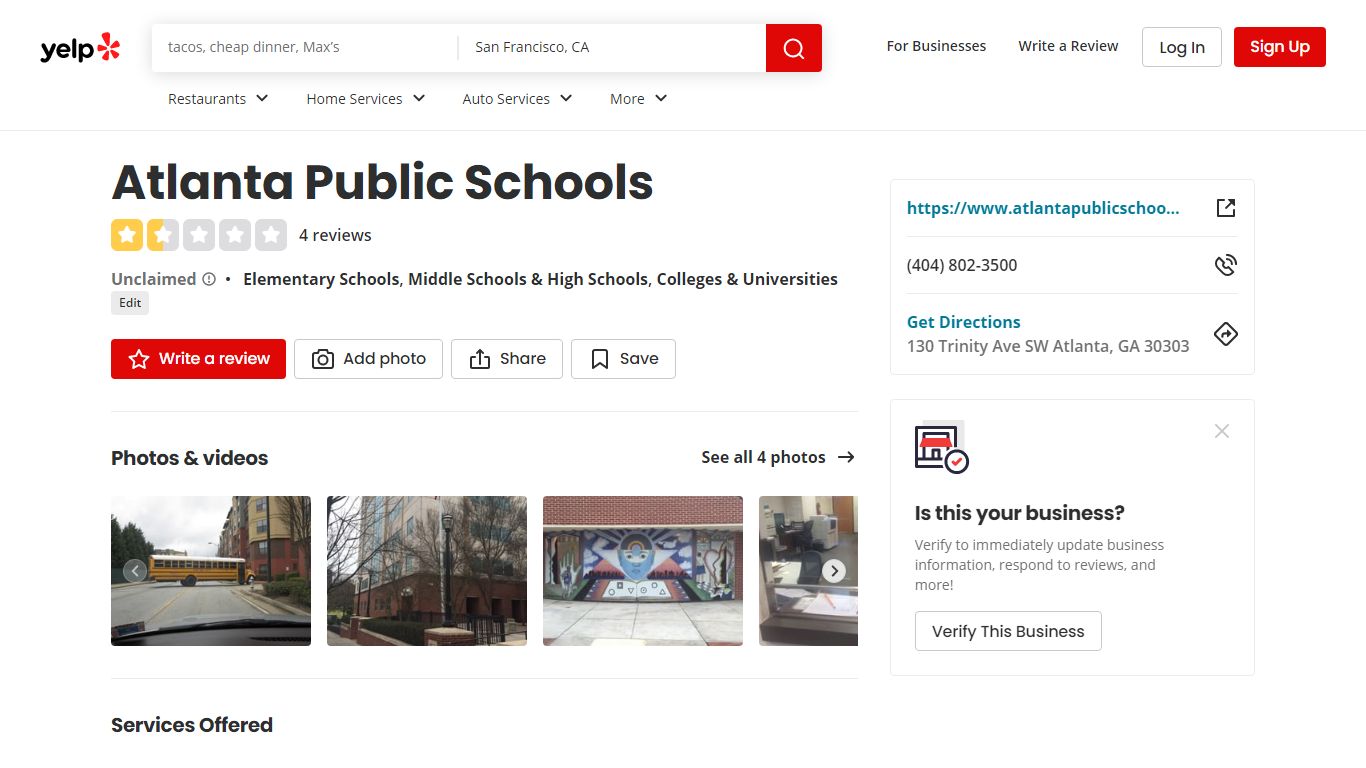Click the business storefront verification icon

tap(941, 448)
